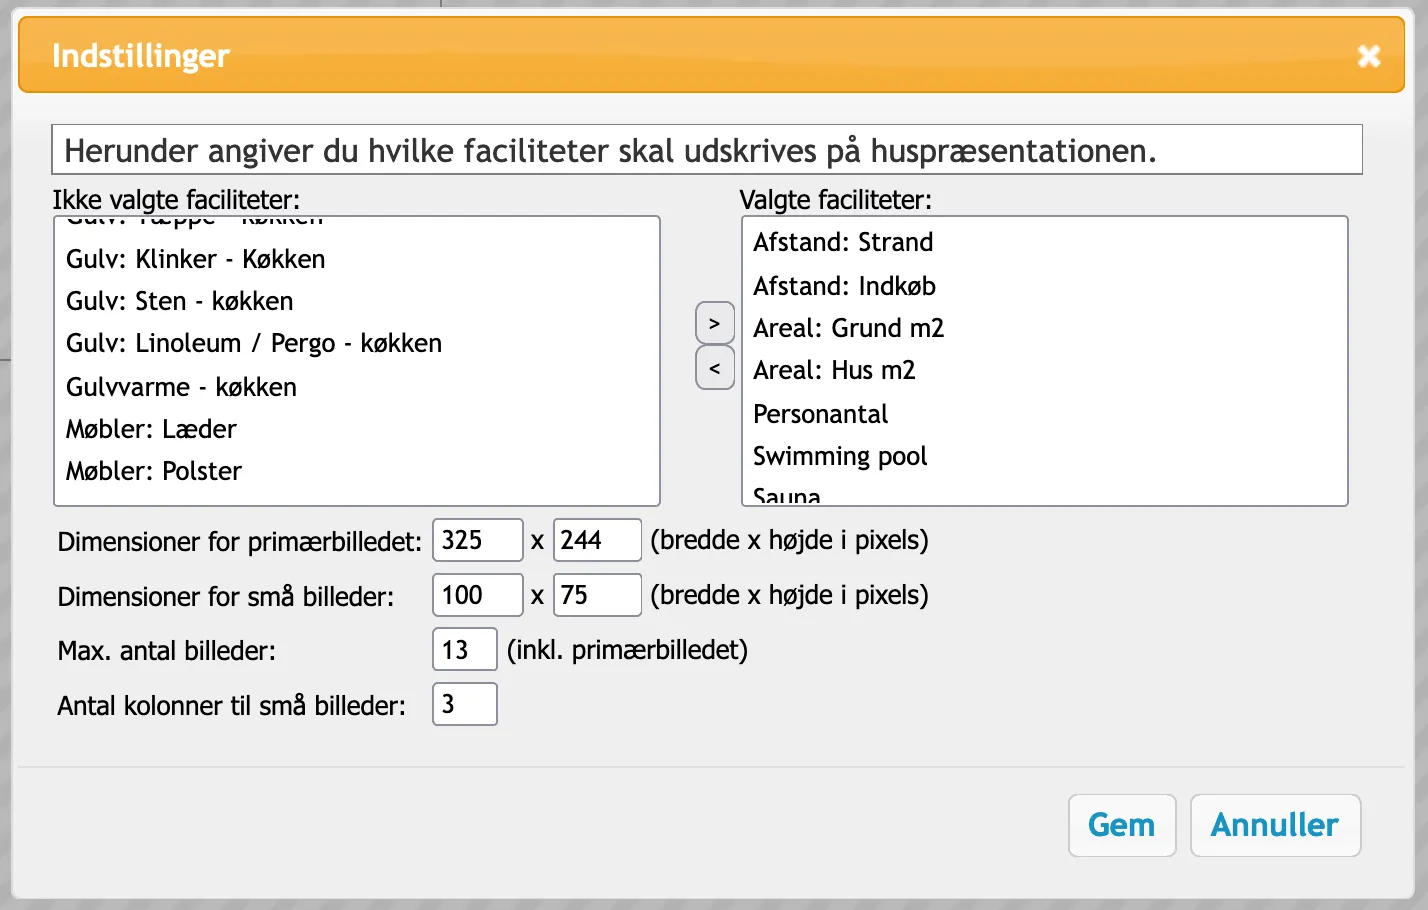Select 'Afstand: Indkøb' facility
This screenshot has height=910, width=1428.
[844, 286]
